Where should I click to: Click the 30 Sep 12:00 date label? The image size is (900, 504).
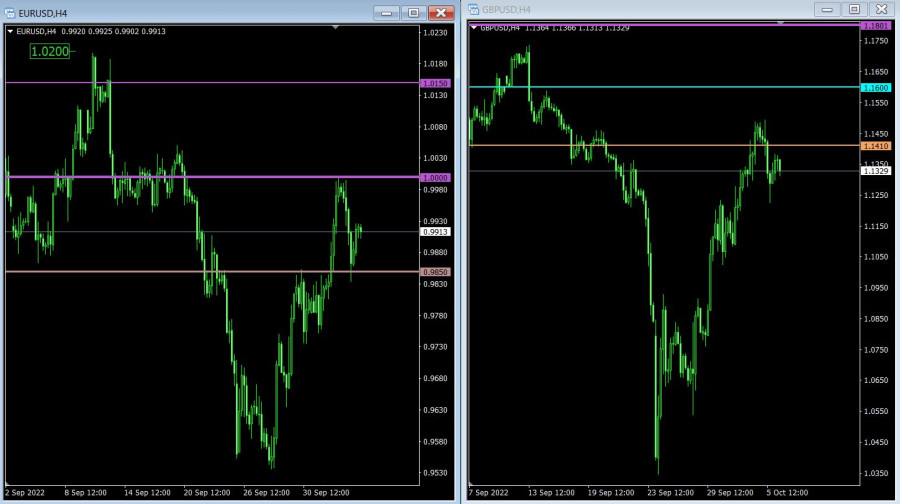tap(326, 493)
